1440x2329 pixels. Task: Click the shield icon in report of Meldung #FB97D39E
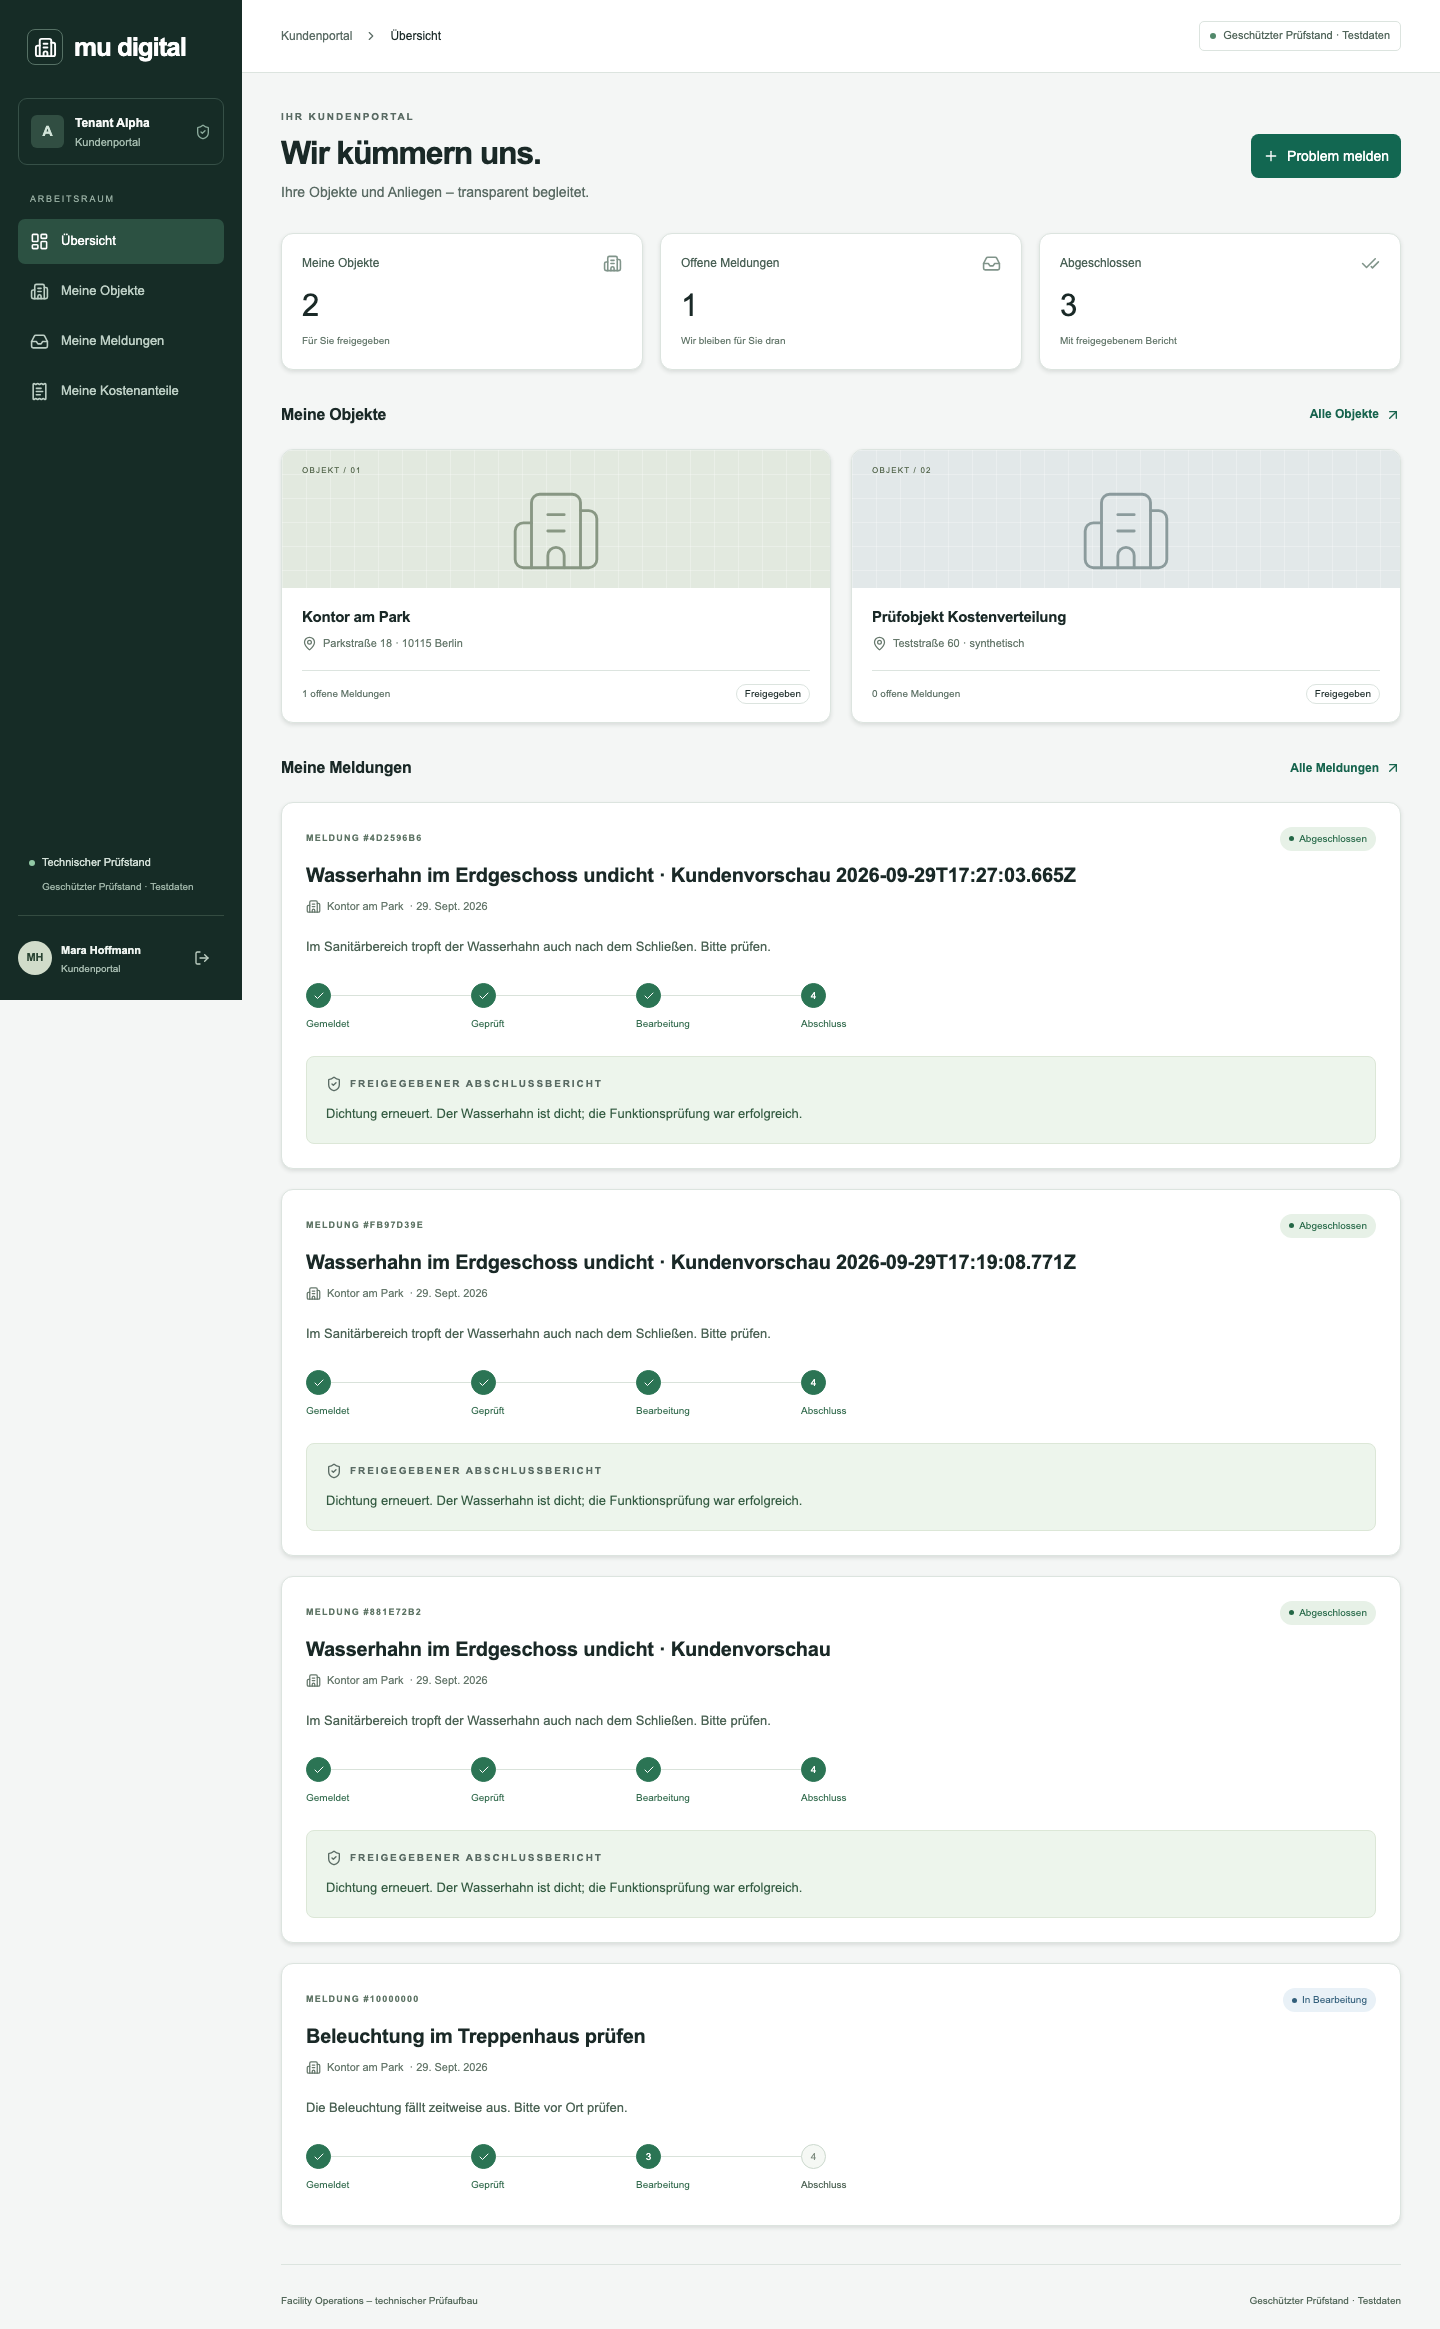point(334,1471)
